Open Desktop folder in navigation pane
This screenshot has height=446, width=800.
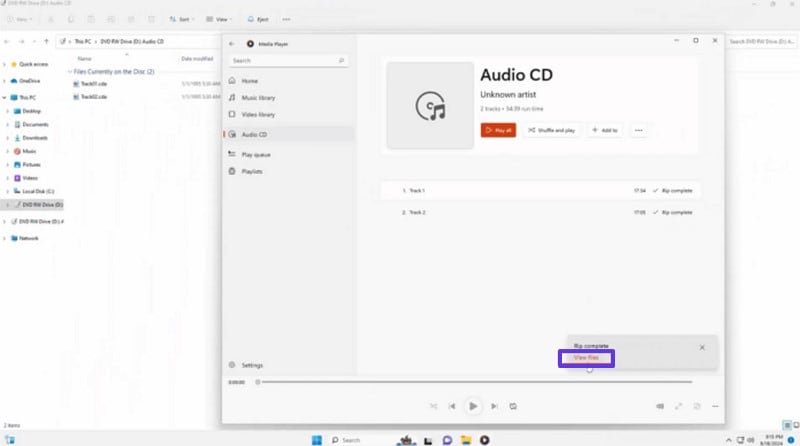tap(31, 111)
